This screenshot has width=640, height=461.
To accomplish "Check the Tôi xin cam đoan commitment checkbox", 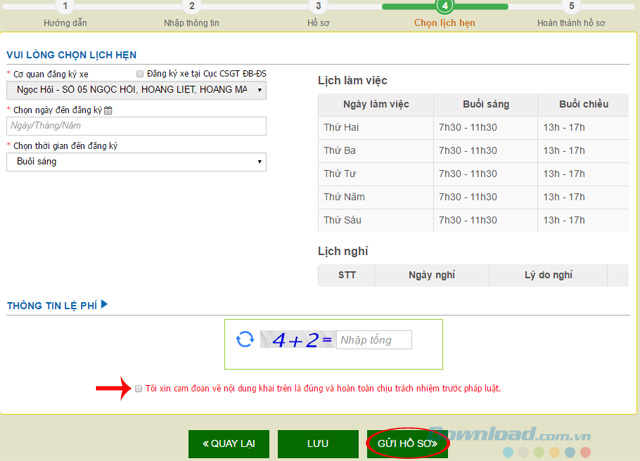I will pyautogui.click(x=139, y=388).
